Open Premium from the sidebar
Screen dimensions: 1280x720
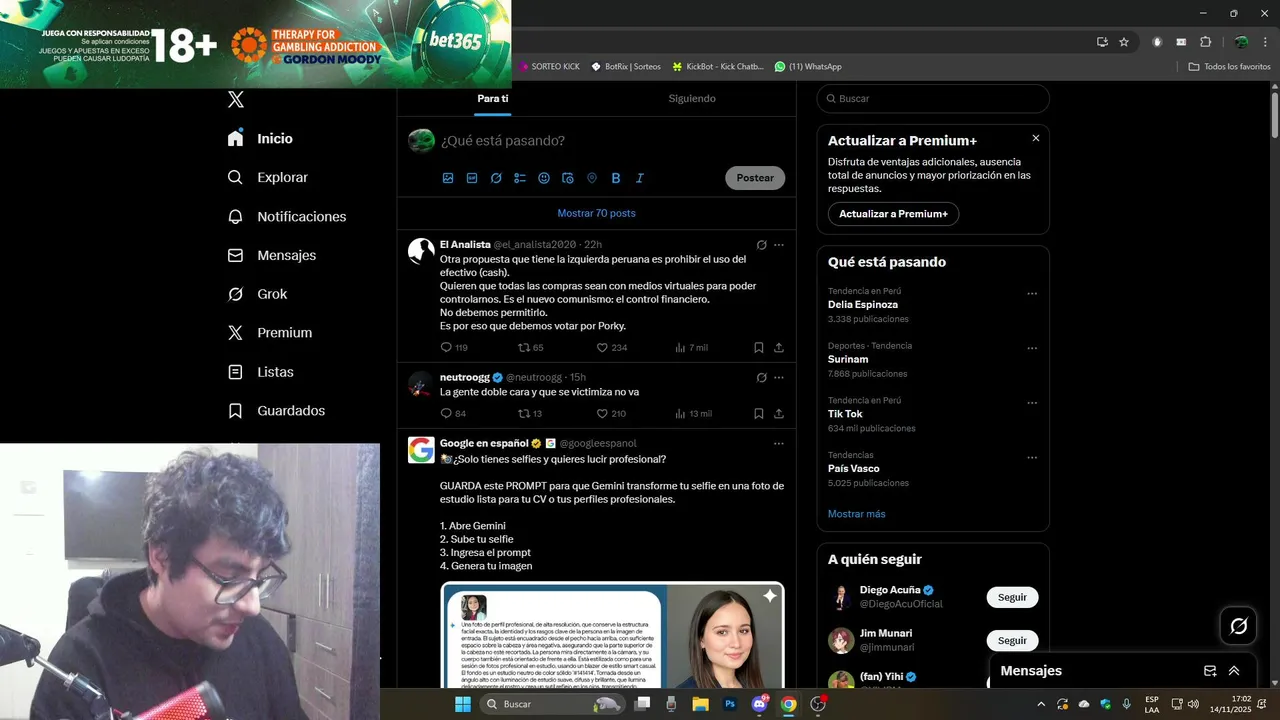coord(269,333)
